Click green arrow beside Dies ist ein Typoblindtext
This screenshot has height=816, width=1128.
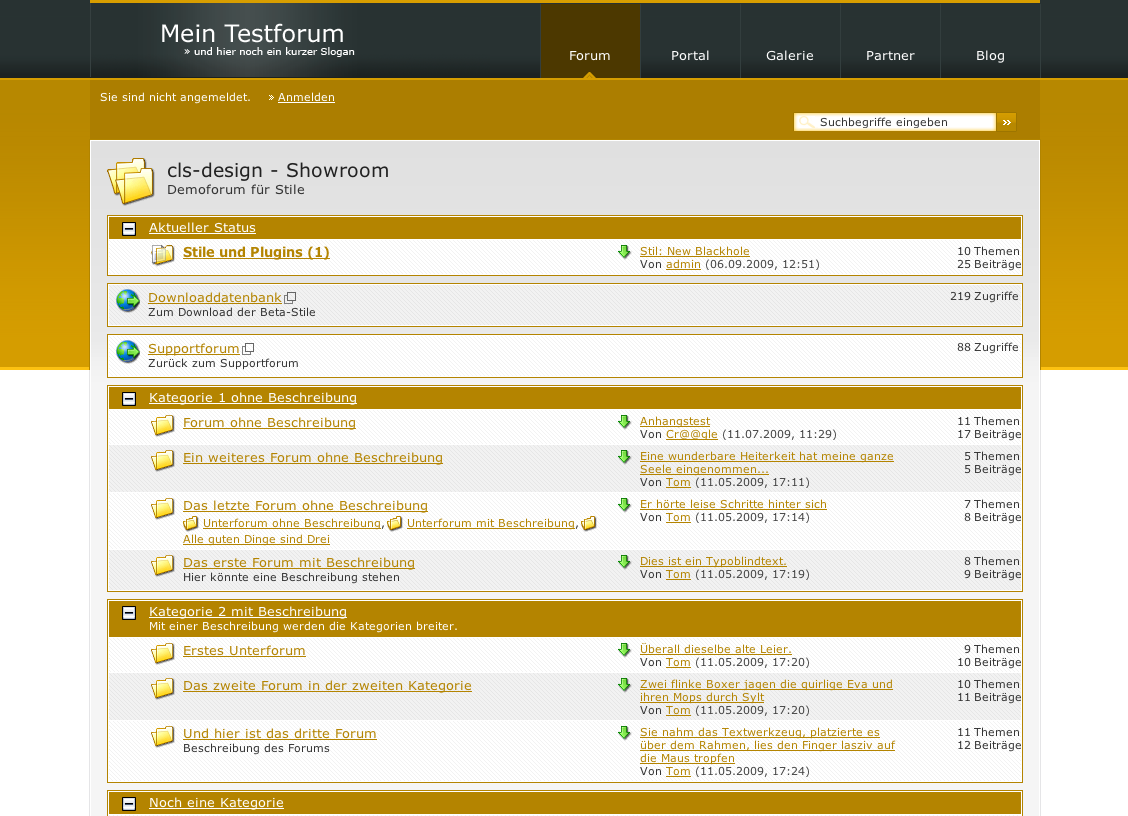pos(625,562)
